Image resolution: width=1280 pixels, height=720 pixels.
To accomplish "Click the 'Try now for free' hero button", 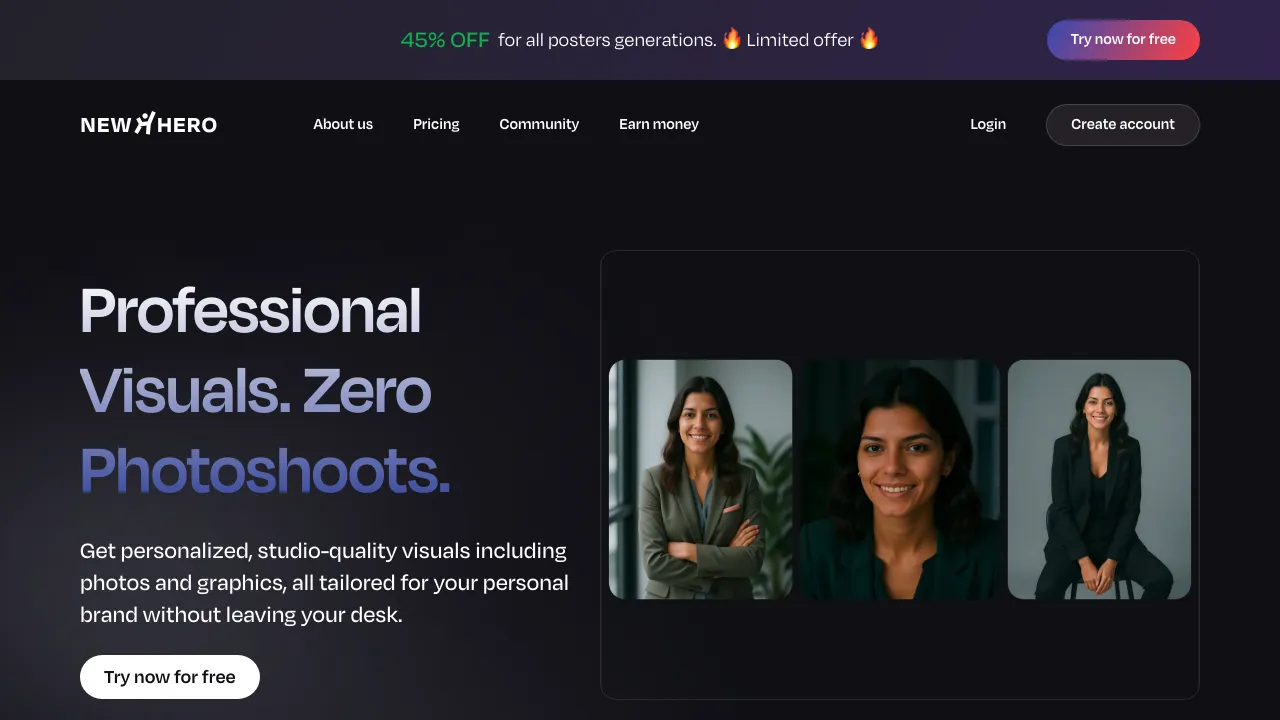I will 169,677.
